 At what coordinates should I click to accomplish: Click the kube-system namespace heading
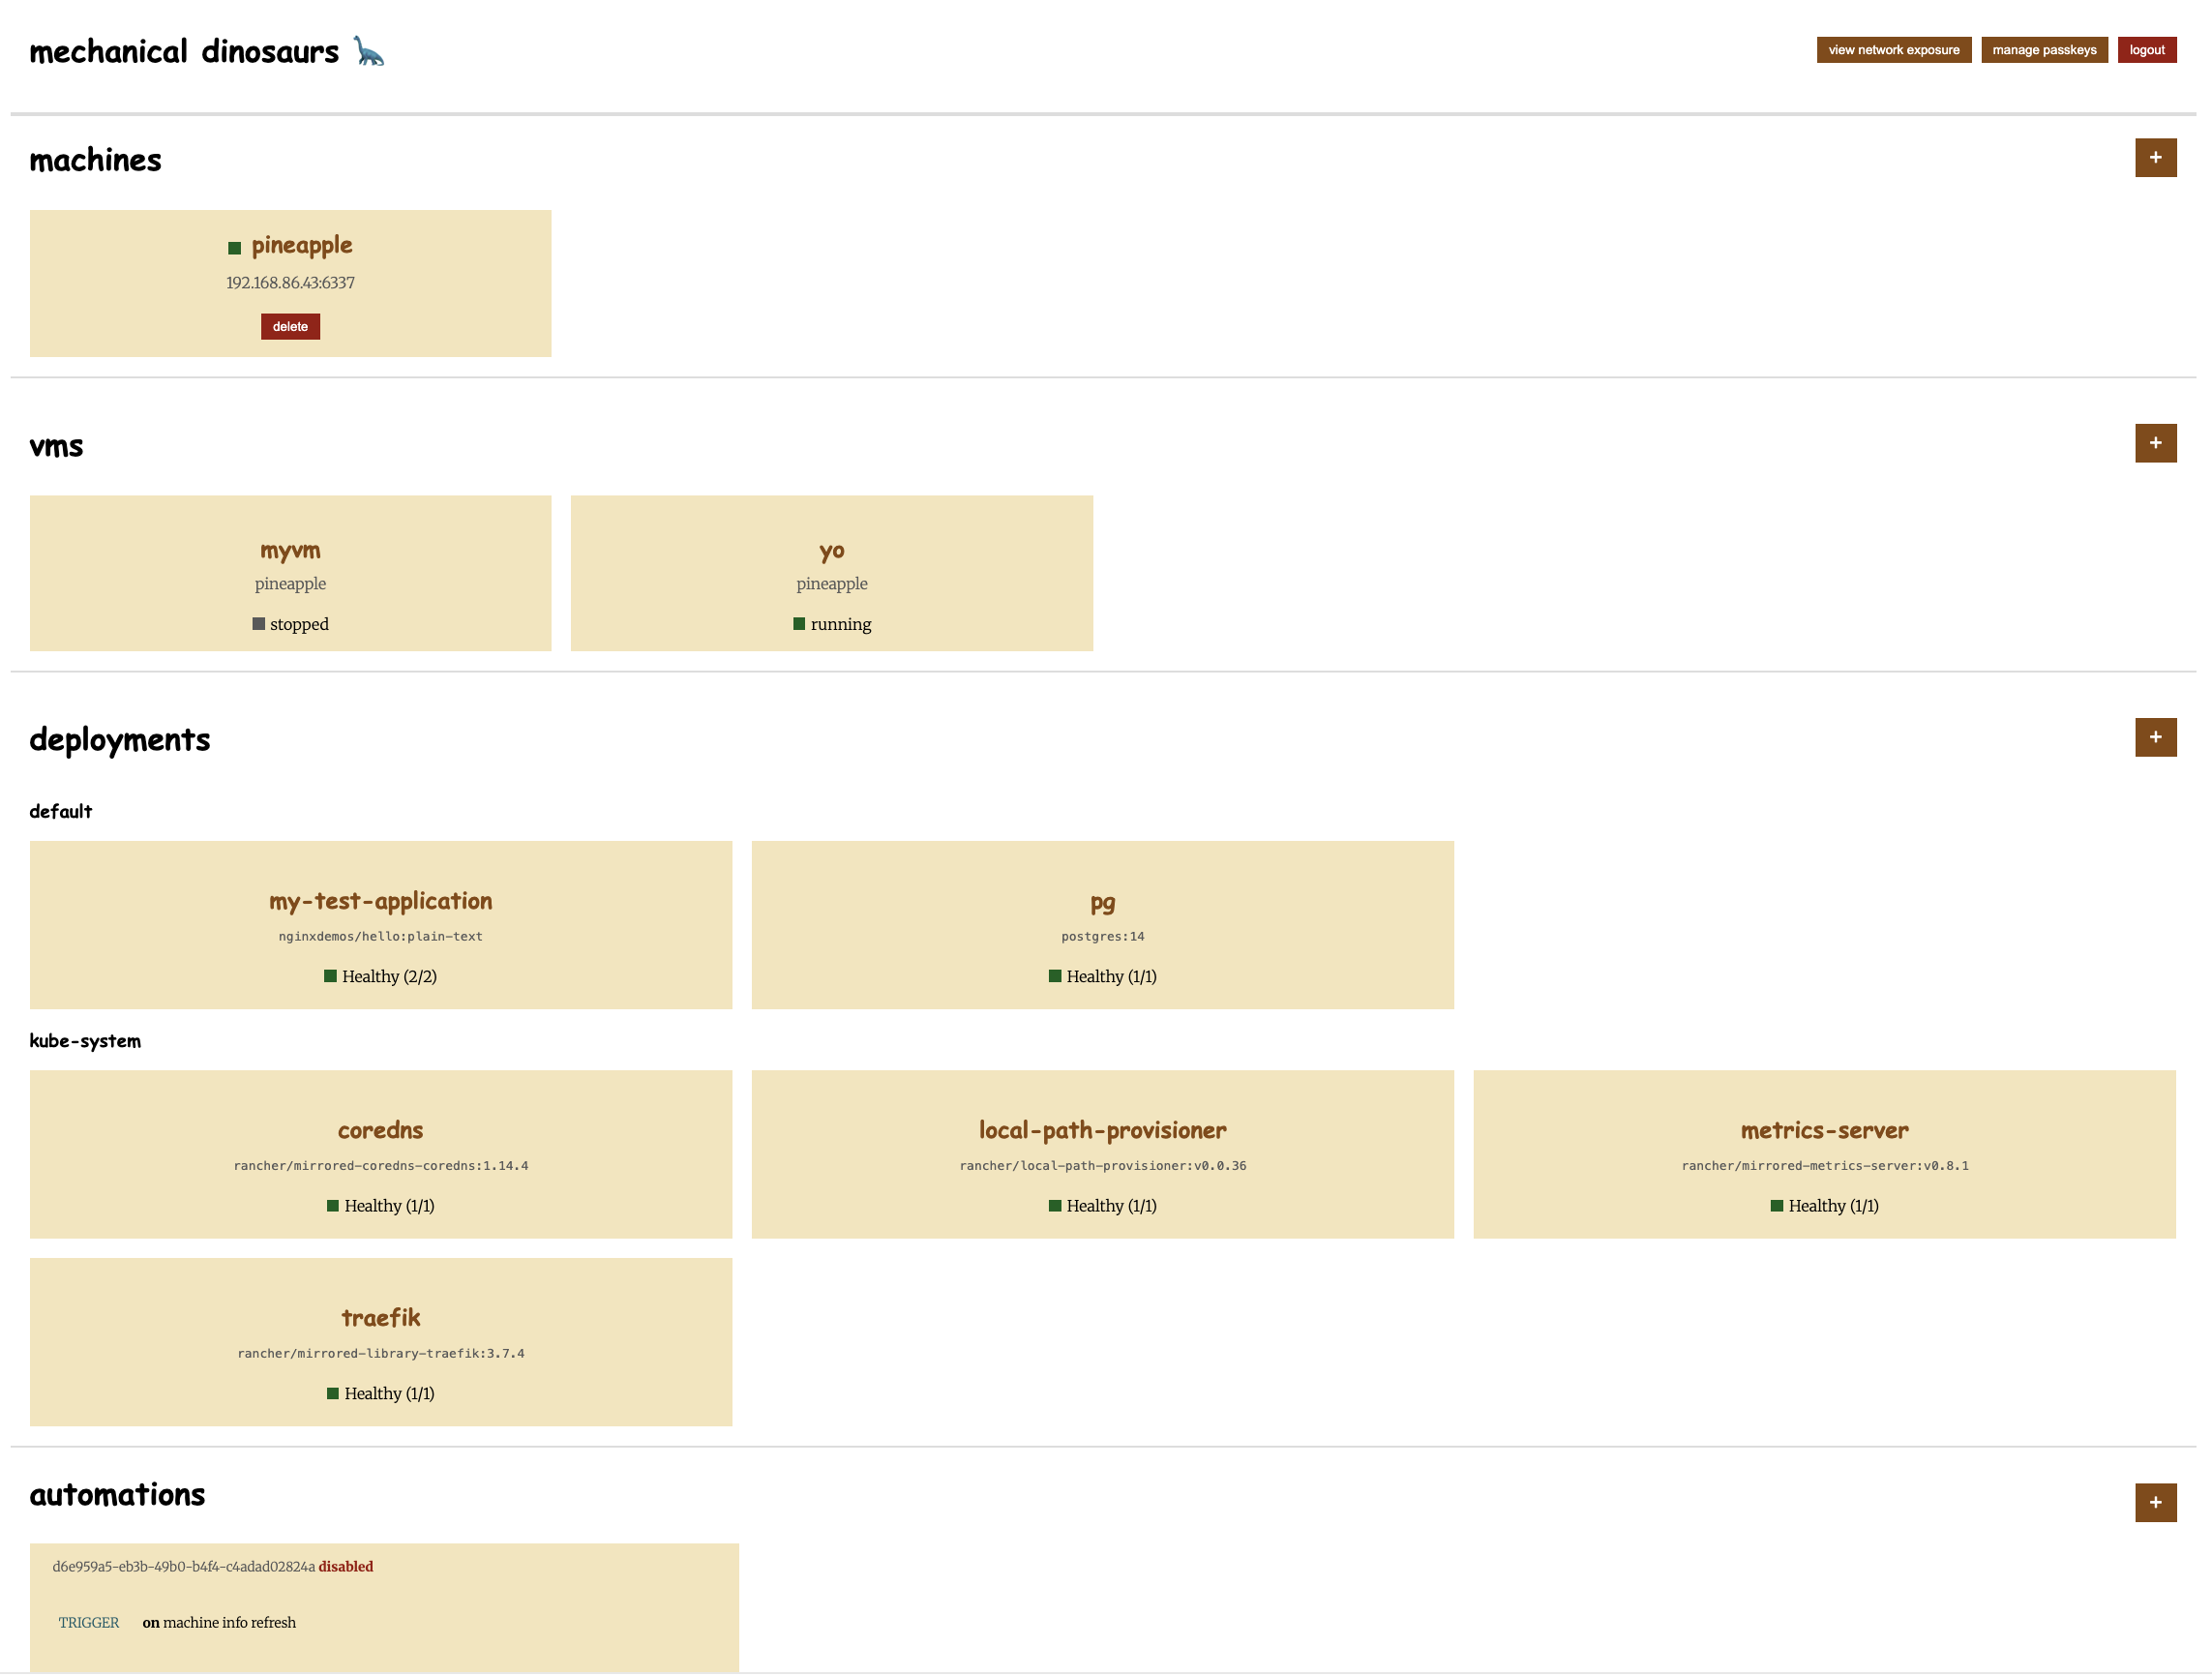click(85, 1041)
